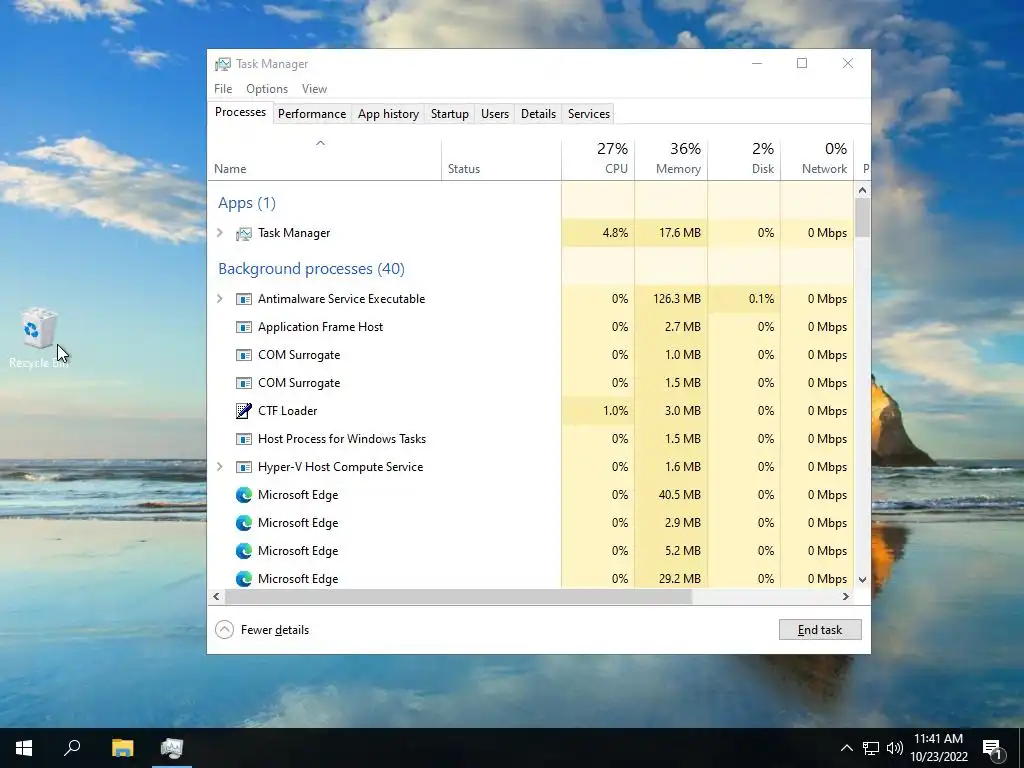Viewport: 1024px width, 768px height.
Task: Click the Edge icon on the 40.5 MB row
Action: tap(244, 495)
